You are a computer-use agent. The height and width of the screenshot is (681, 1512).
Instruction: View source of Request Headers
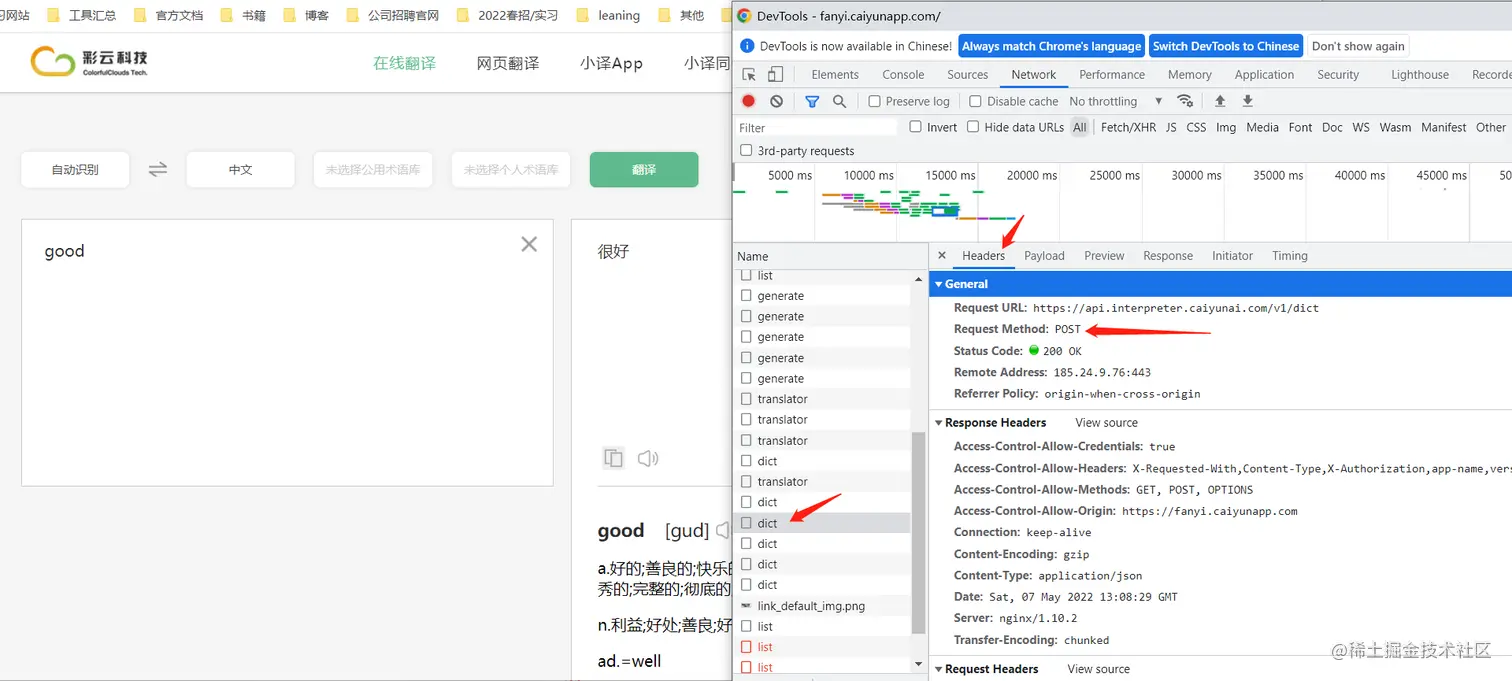click(1098, 669)
